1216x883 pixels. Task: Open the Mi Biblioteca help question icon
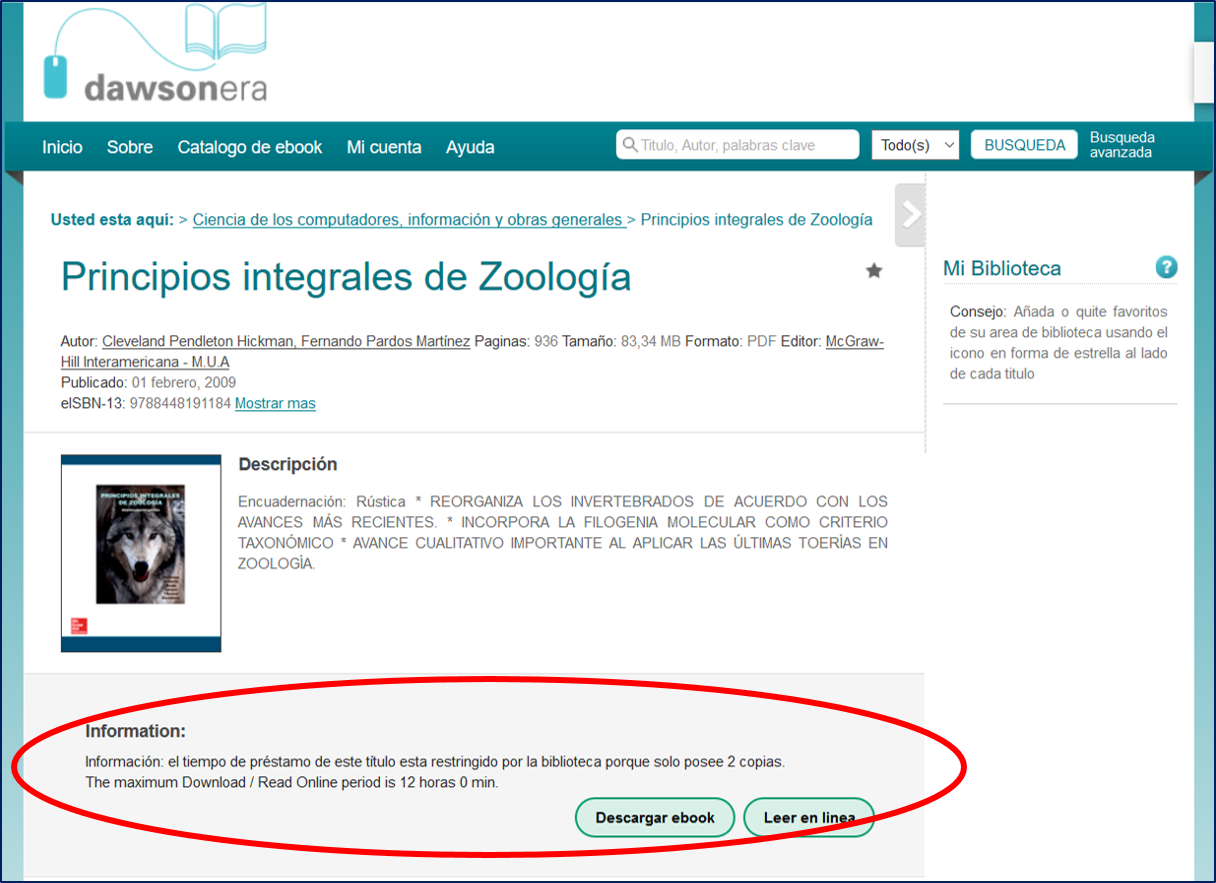pos(1166,268)
